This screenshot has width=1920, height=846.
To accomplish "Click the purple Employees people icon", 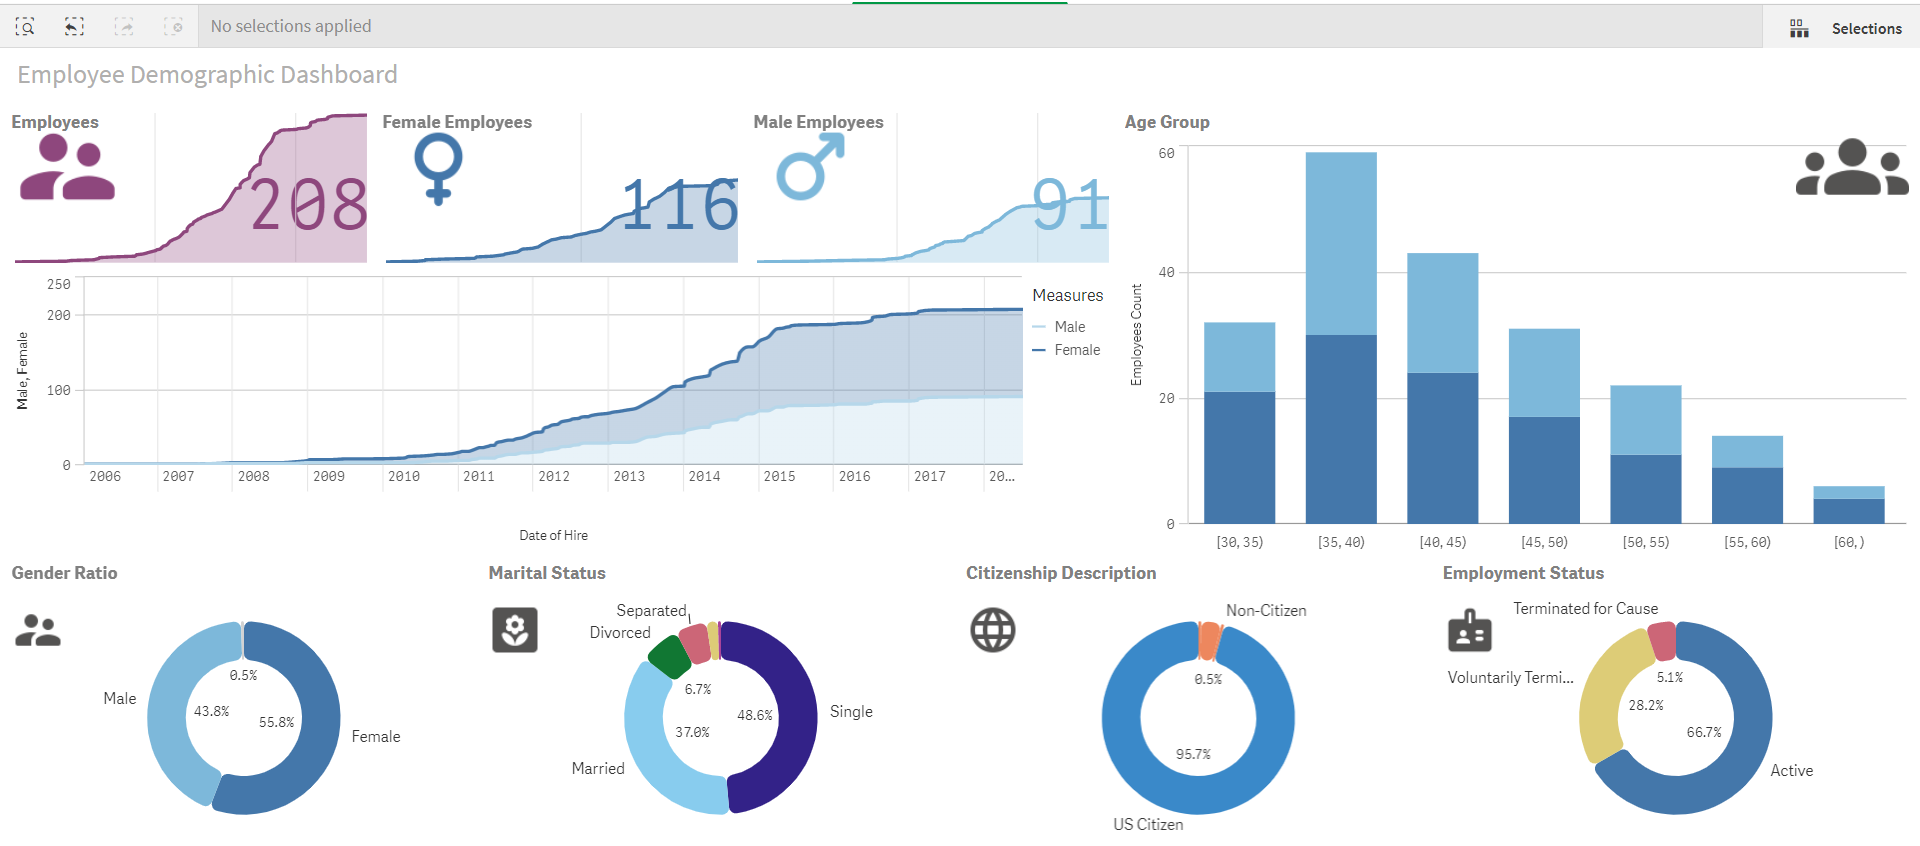I will [x=67, y=168].
